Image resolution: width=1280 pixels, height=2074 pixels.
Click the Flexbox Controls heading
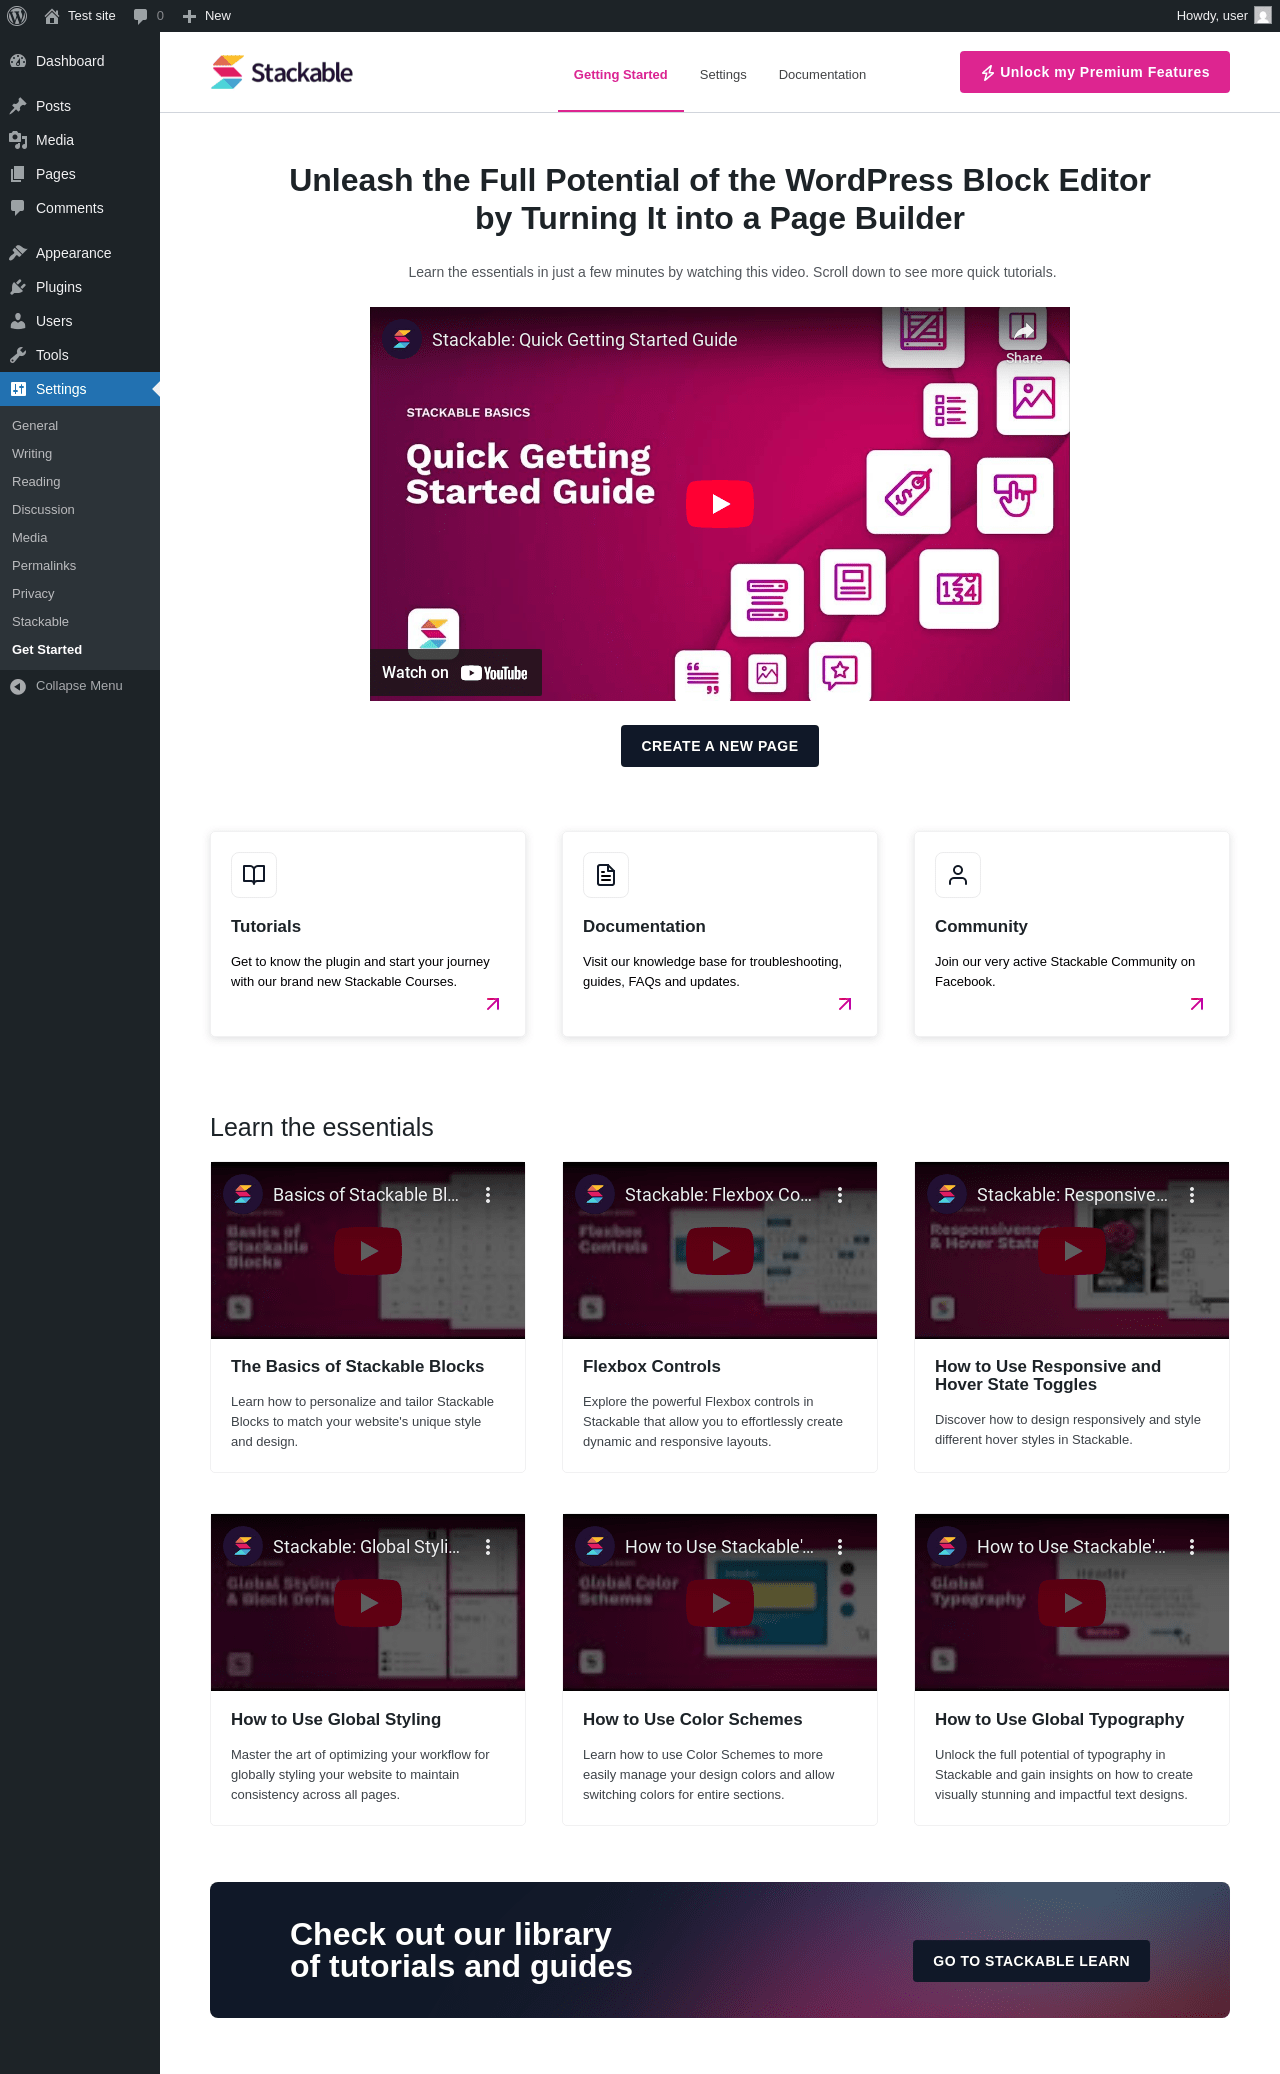pyautogui.click(x=651, y=1367)
